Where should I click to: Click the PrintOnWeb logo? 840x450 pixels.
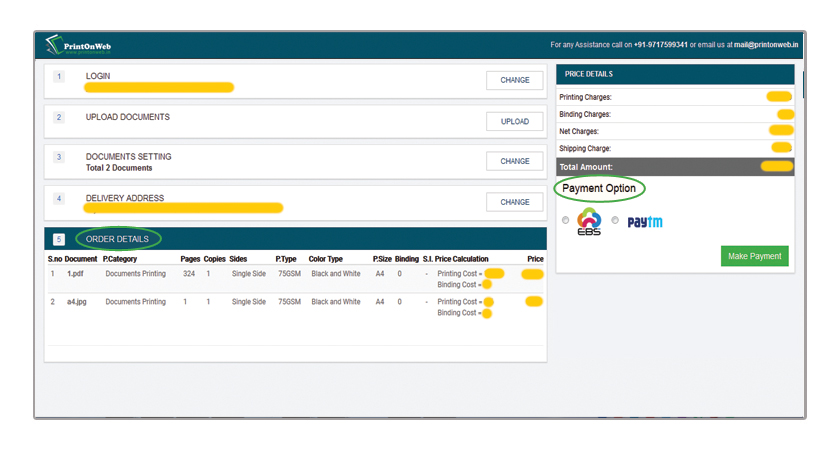(x=78, y=45)
